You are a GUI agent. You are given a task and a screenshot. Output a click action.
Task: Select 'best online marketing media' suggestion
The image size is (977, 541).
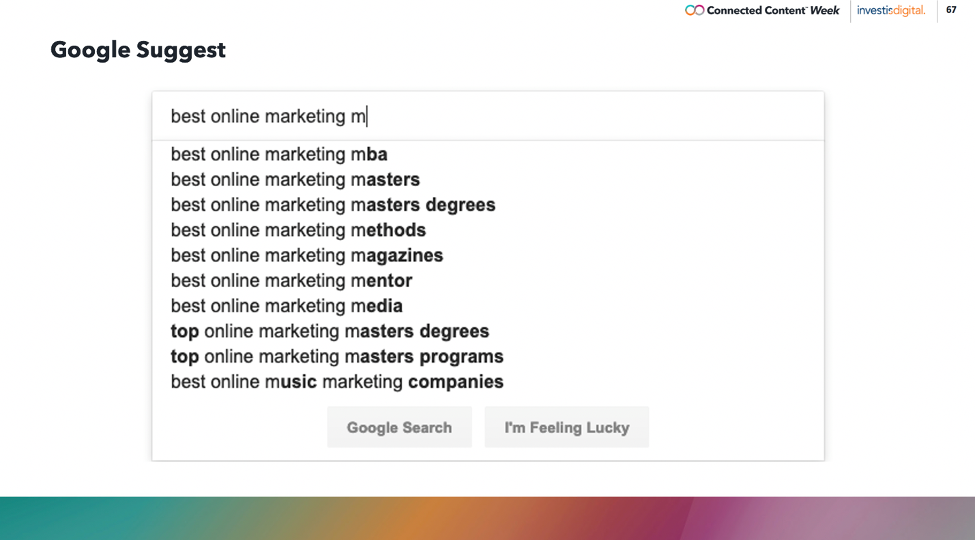287,306
